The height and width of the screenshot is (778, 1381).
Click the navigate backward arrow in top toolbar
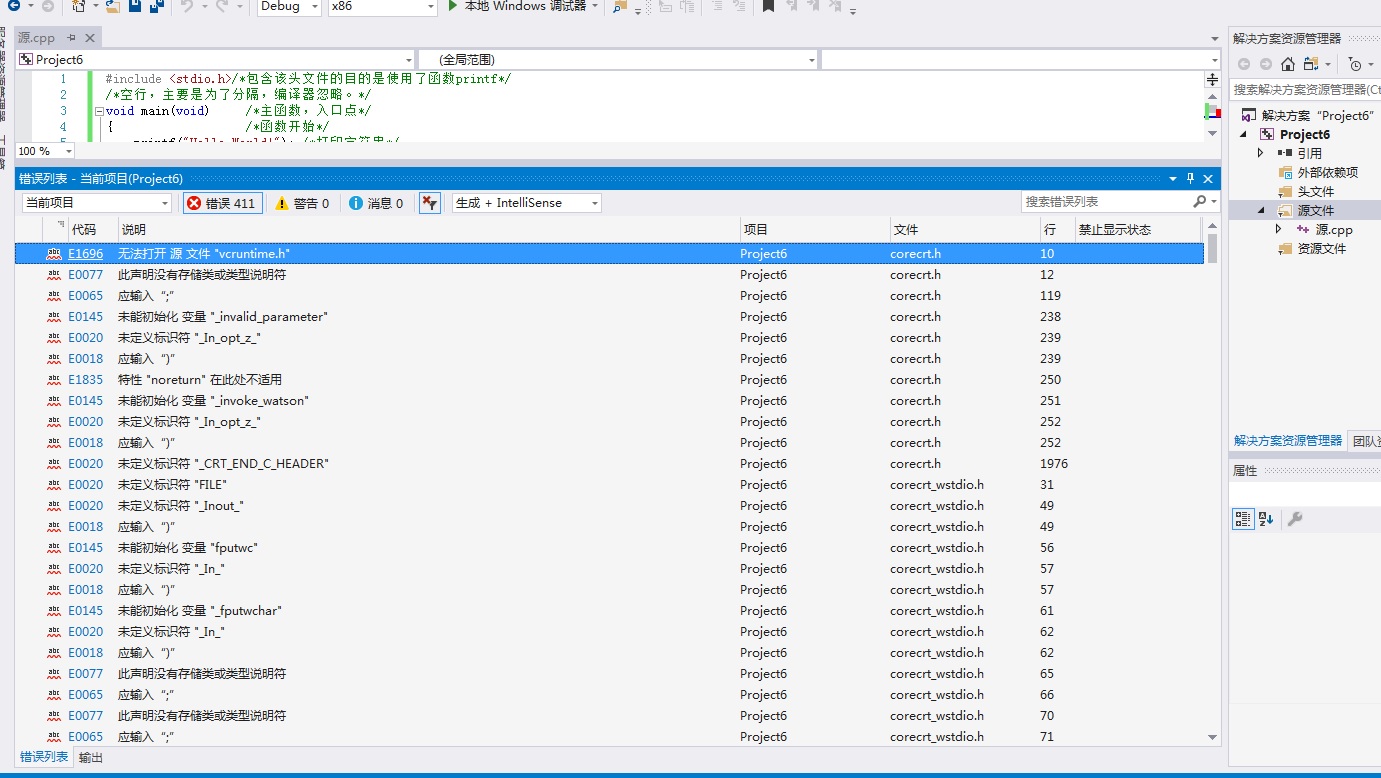[x=14, y=6]
